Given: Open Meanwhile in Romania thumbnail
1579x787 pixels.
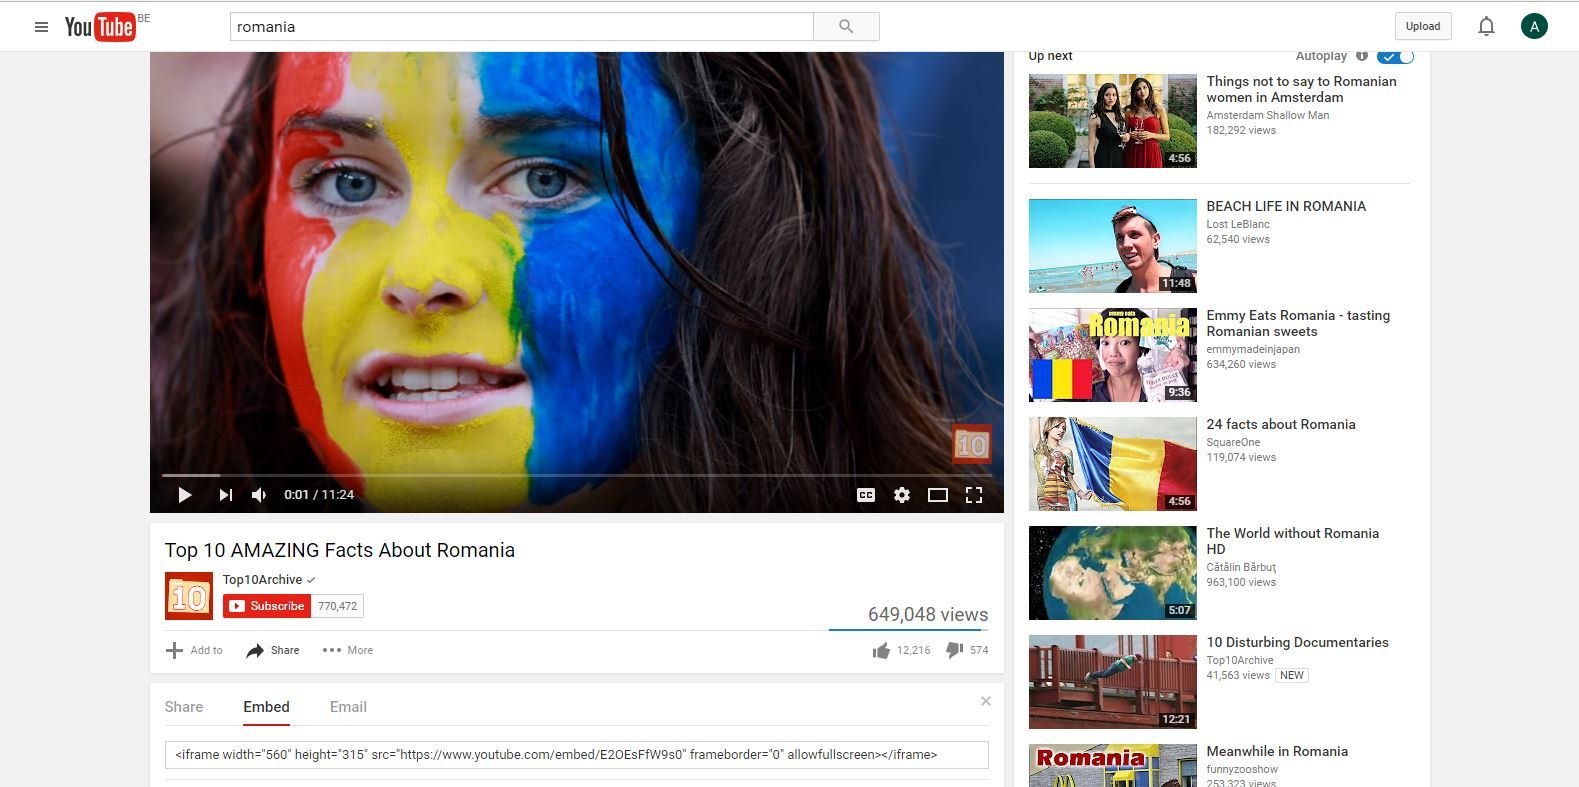Looking at the screenshot, I should click(x=1112, y=766).
